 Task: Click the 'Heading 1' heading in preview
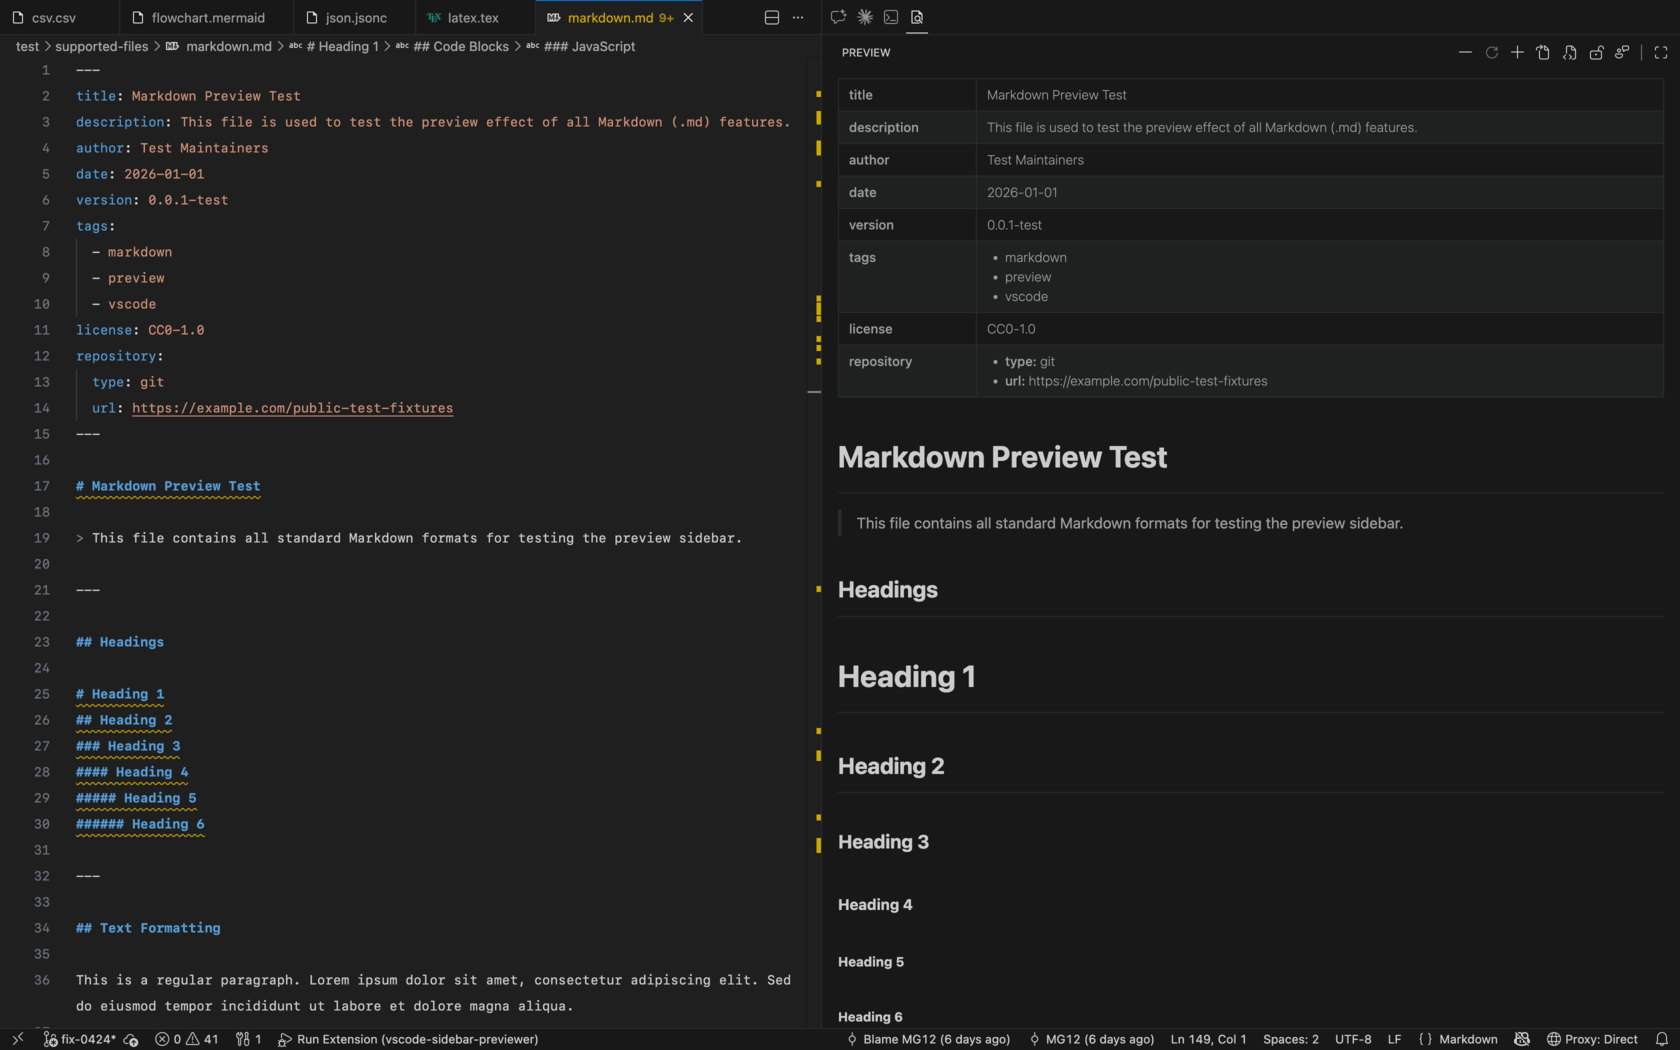[x=906, y=677]
